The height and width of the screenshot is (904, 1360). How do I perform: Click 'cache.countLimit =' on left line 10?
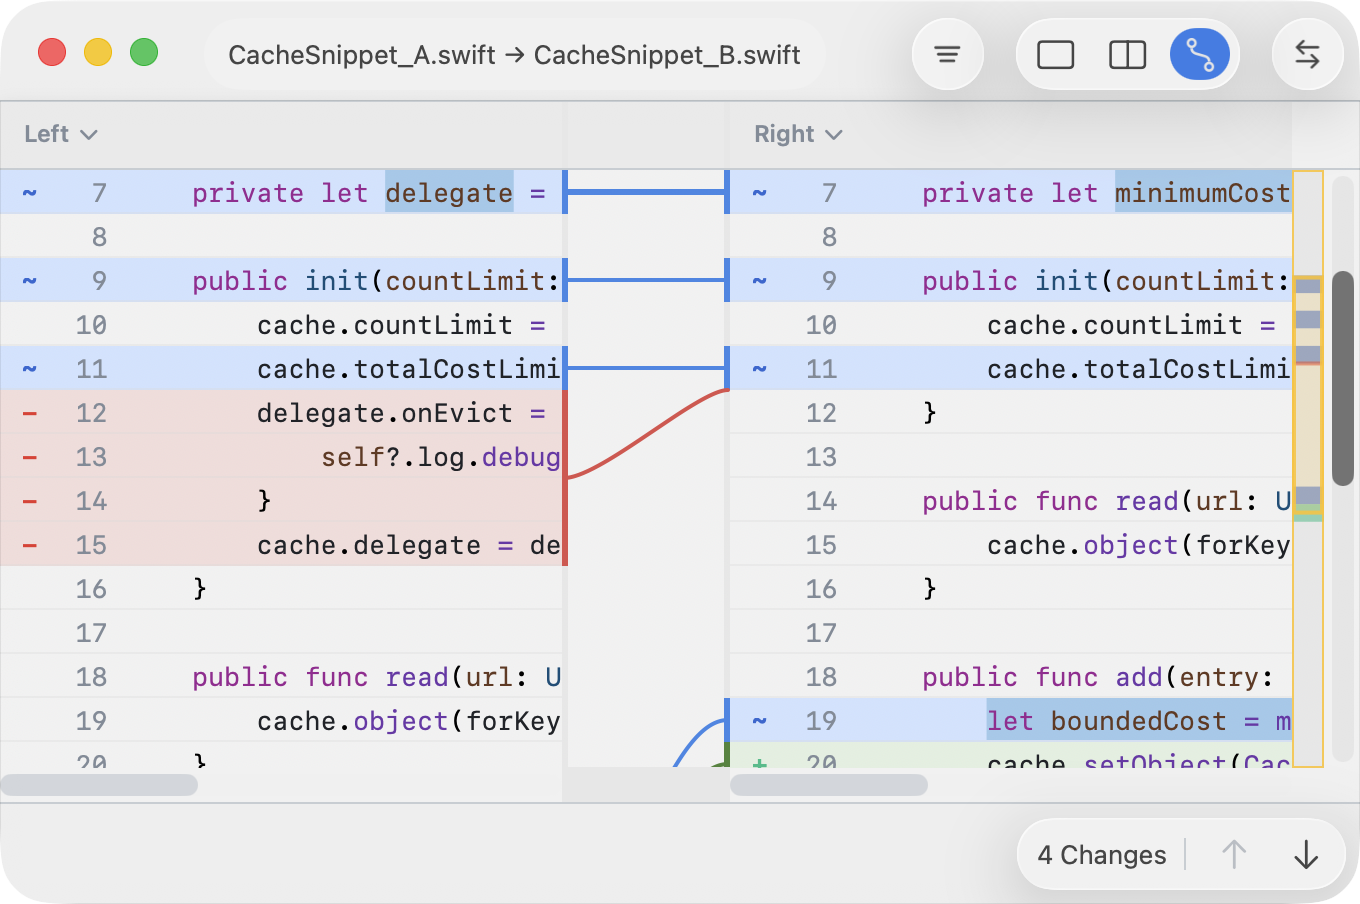point(401,324)
